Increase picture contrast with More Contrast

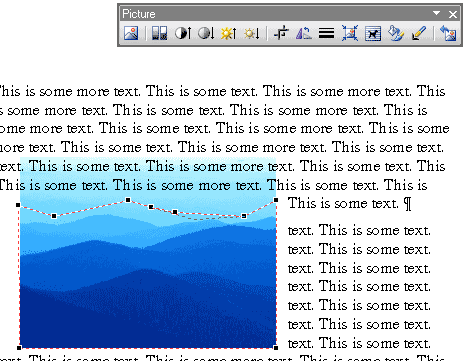(183, 33)
